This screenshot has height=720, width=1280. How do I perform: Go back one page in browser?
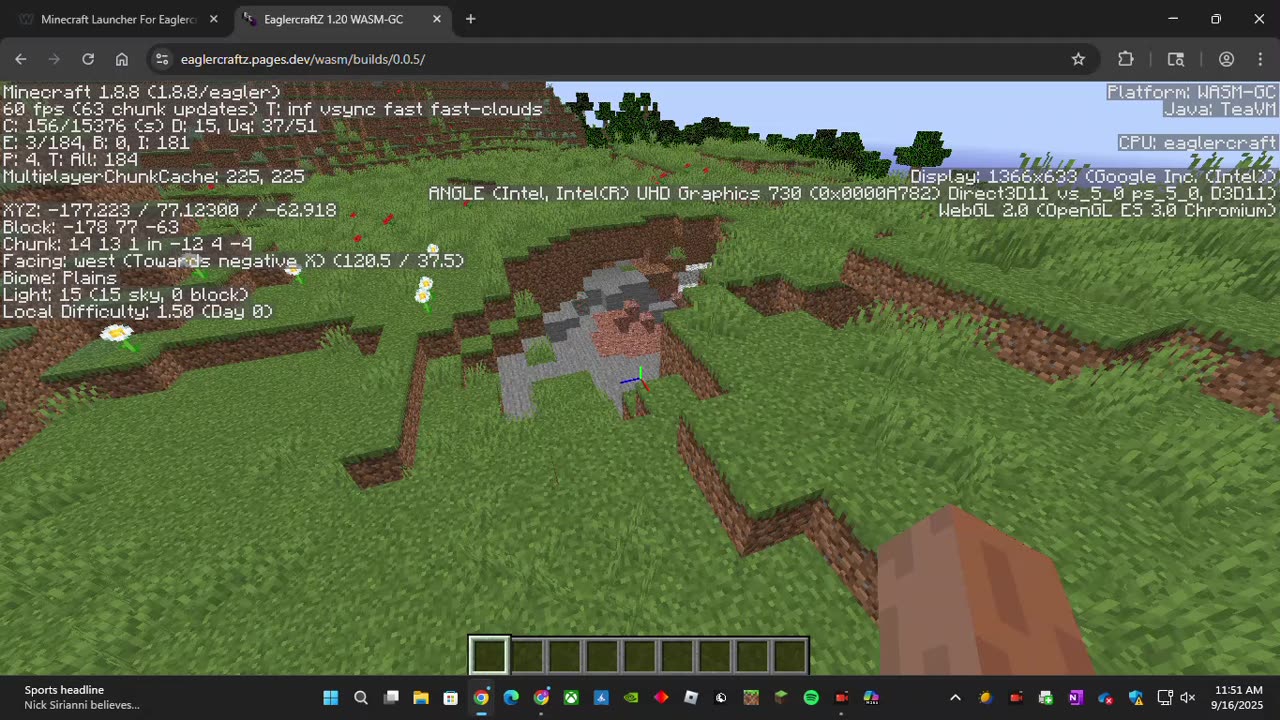pyautogui.click(x=21, y=59)
